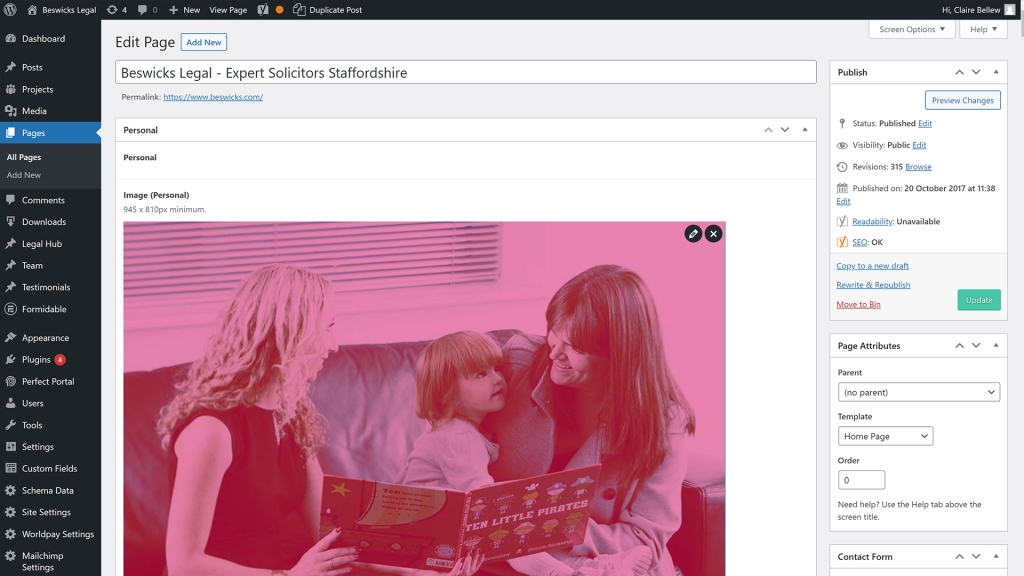1024x576 pixels.
Task: Open the Yoast SEO icon in the admin bar
Action: click(263, 10)
